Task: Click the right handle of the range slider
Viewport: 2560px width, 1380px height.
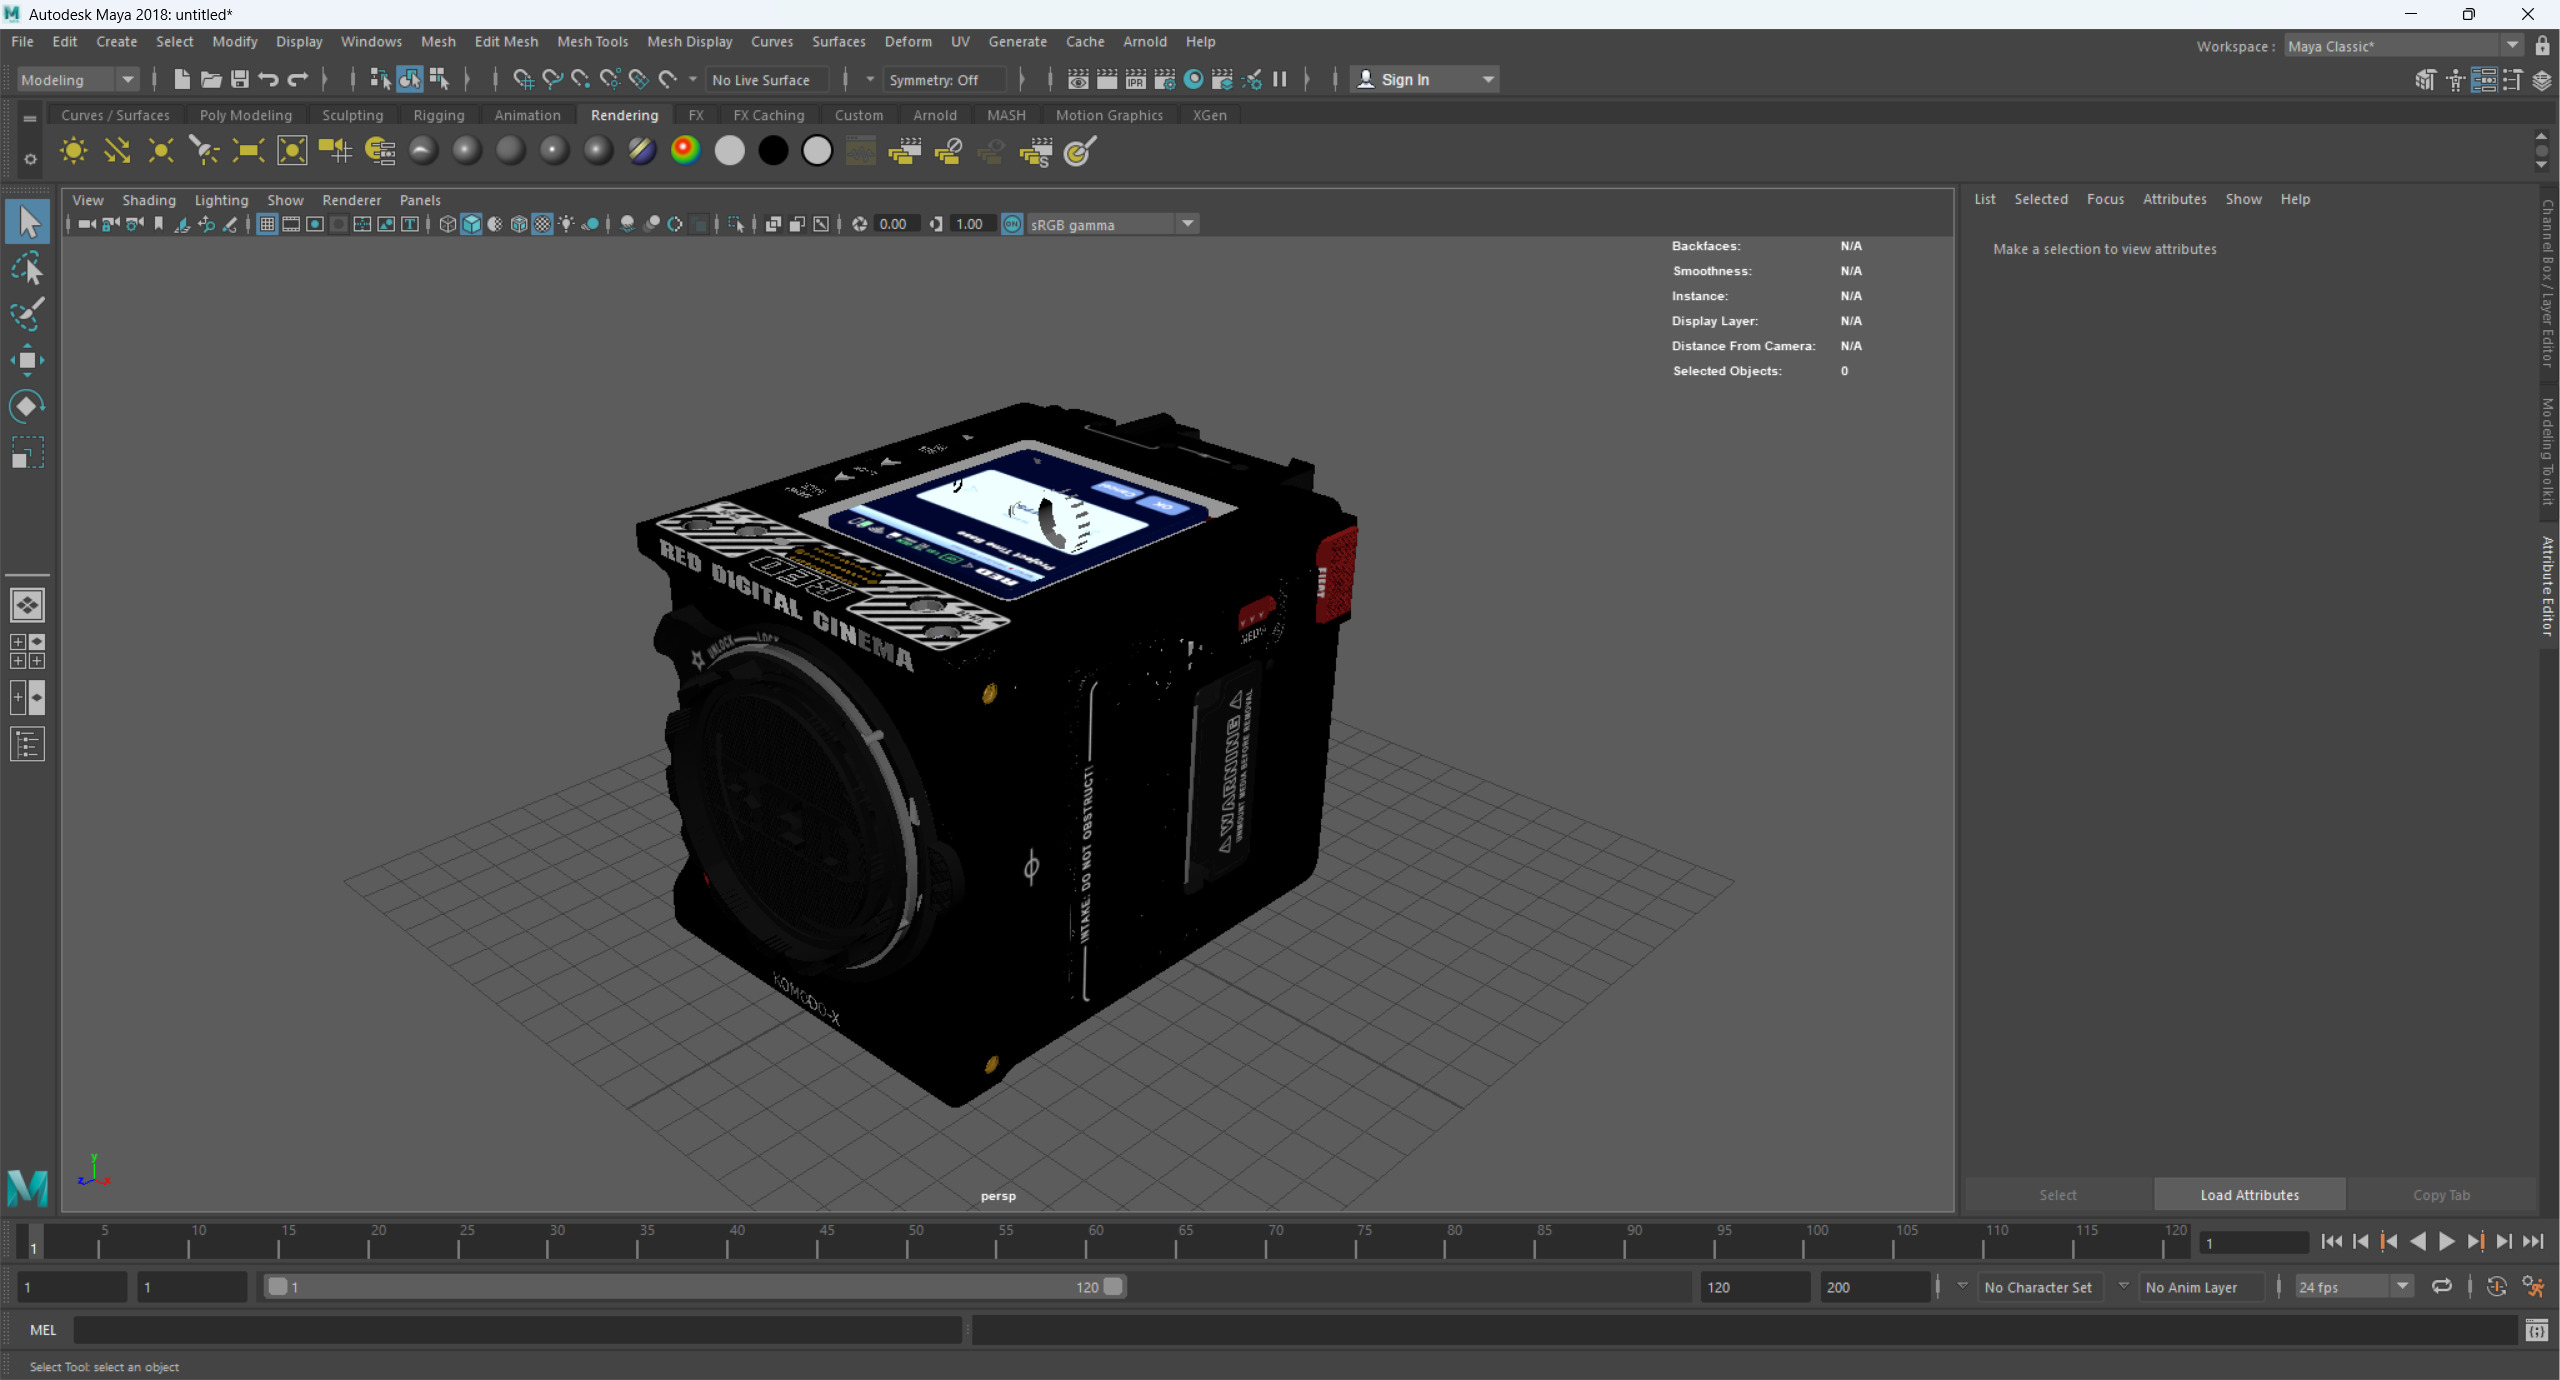Action: [x=1113, y=1286]
